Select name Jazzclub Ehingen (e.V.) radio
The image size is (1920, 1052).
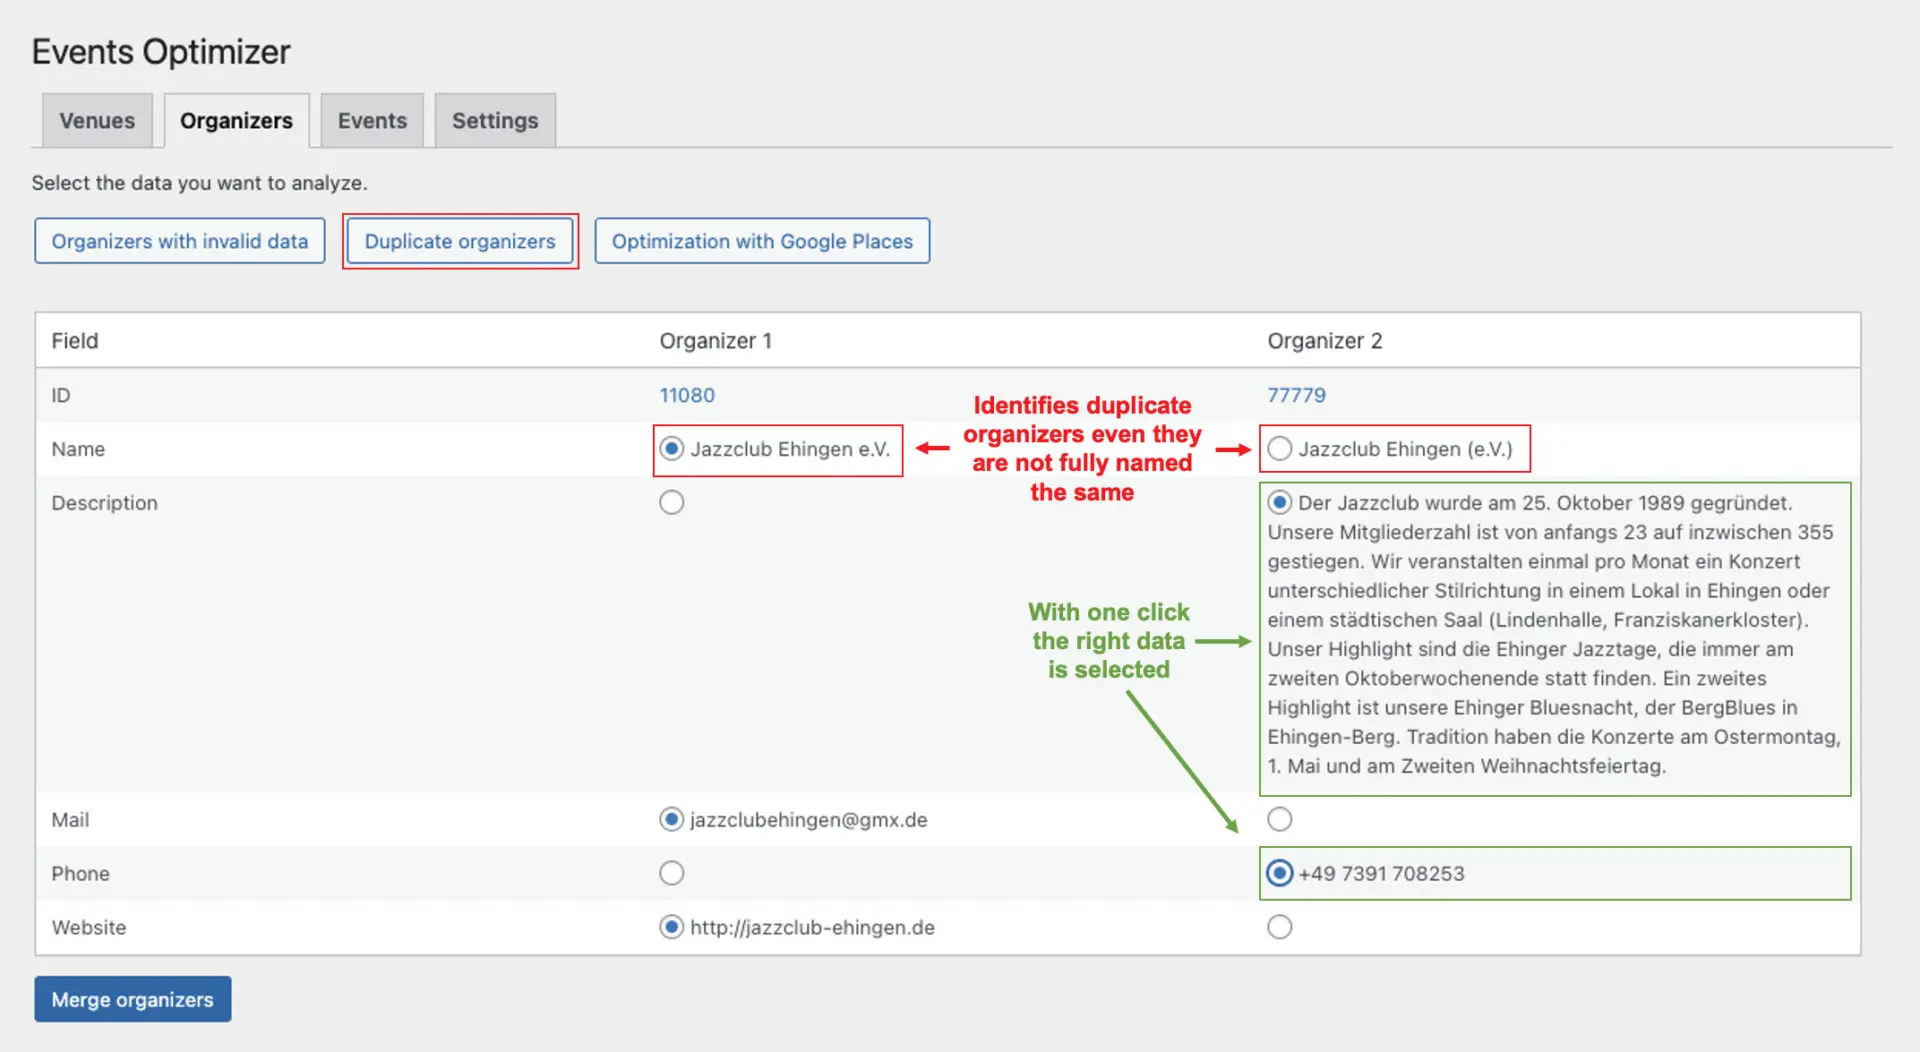point(1280,449)
